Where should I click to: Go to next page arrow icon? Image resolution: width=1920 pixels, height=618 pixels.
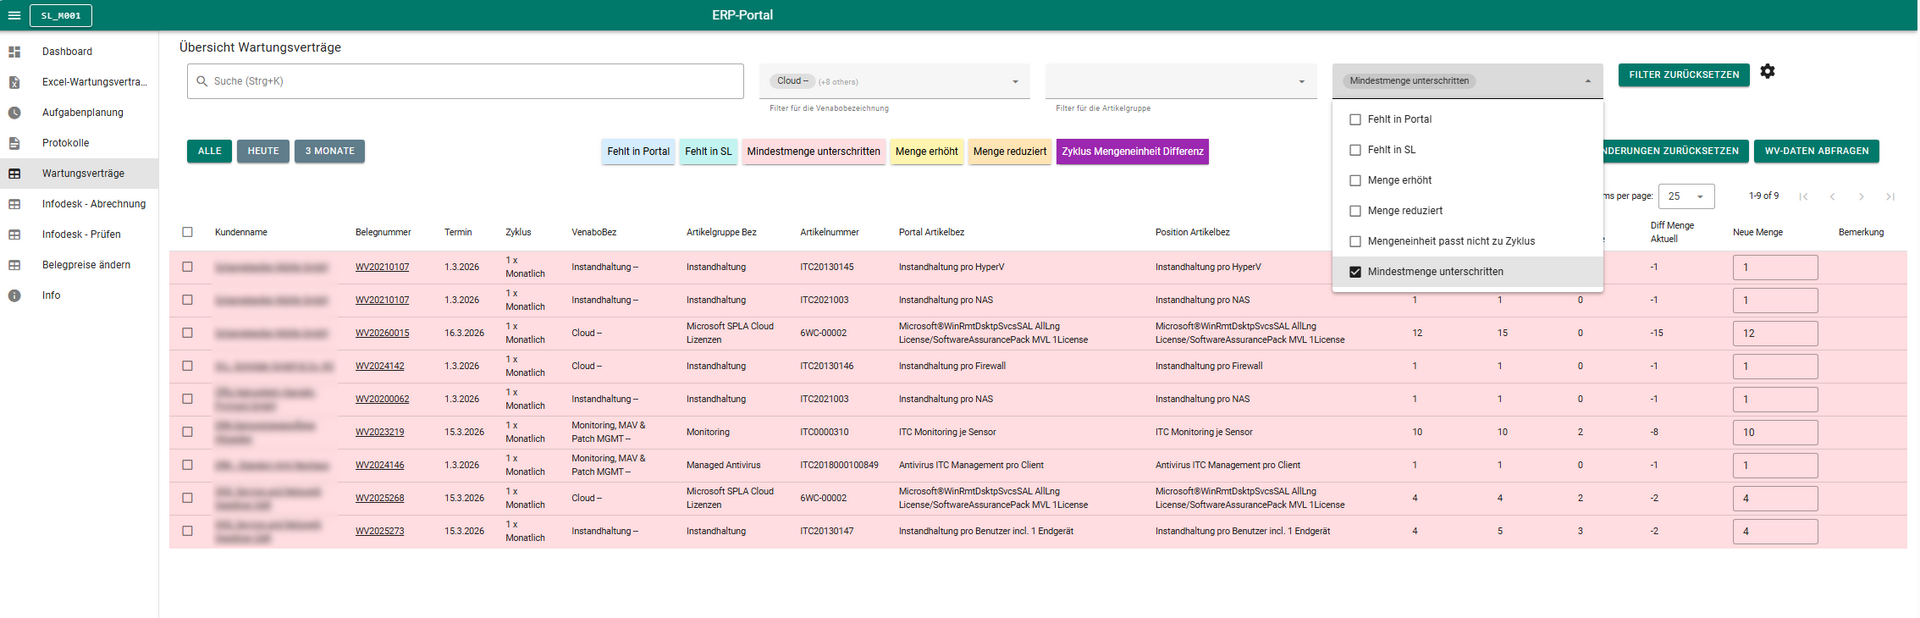click(x=1861, y=197)
